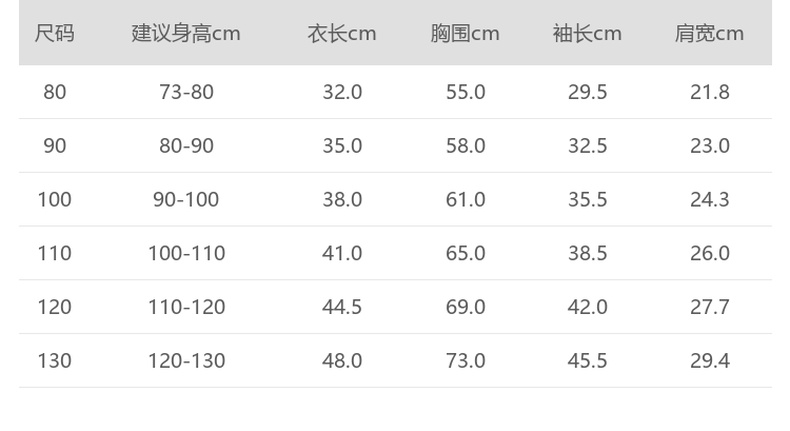Select the 衣长cm header cell

342,34
